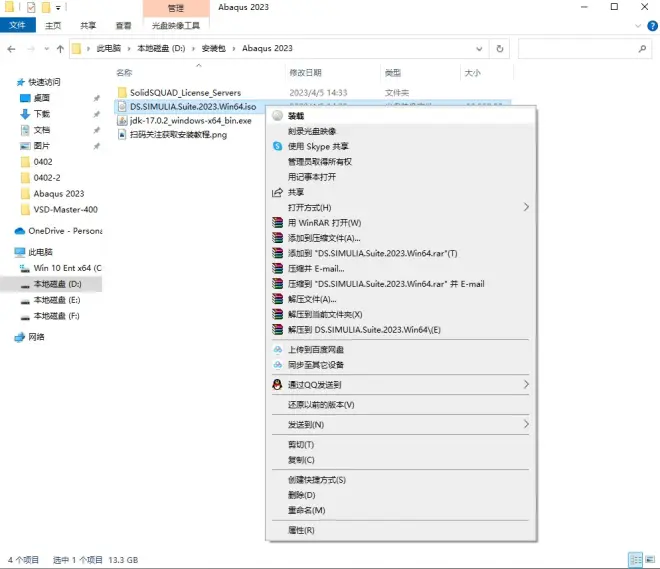Choose 使用 Skype 共享 option

[318, 146]
